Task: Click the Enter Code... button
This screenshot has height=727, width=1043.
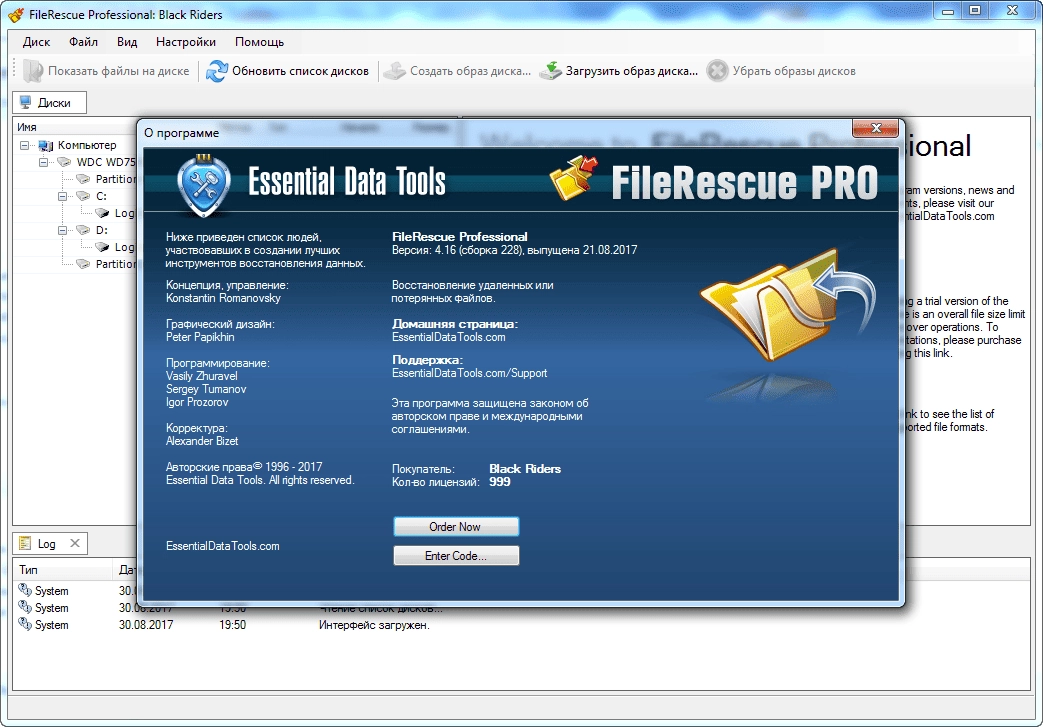Action: tap(456, 556)
